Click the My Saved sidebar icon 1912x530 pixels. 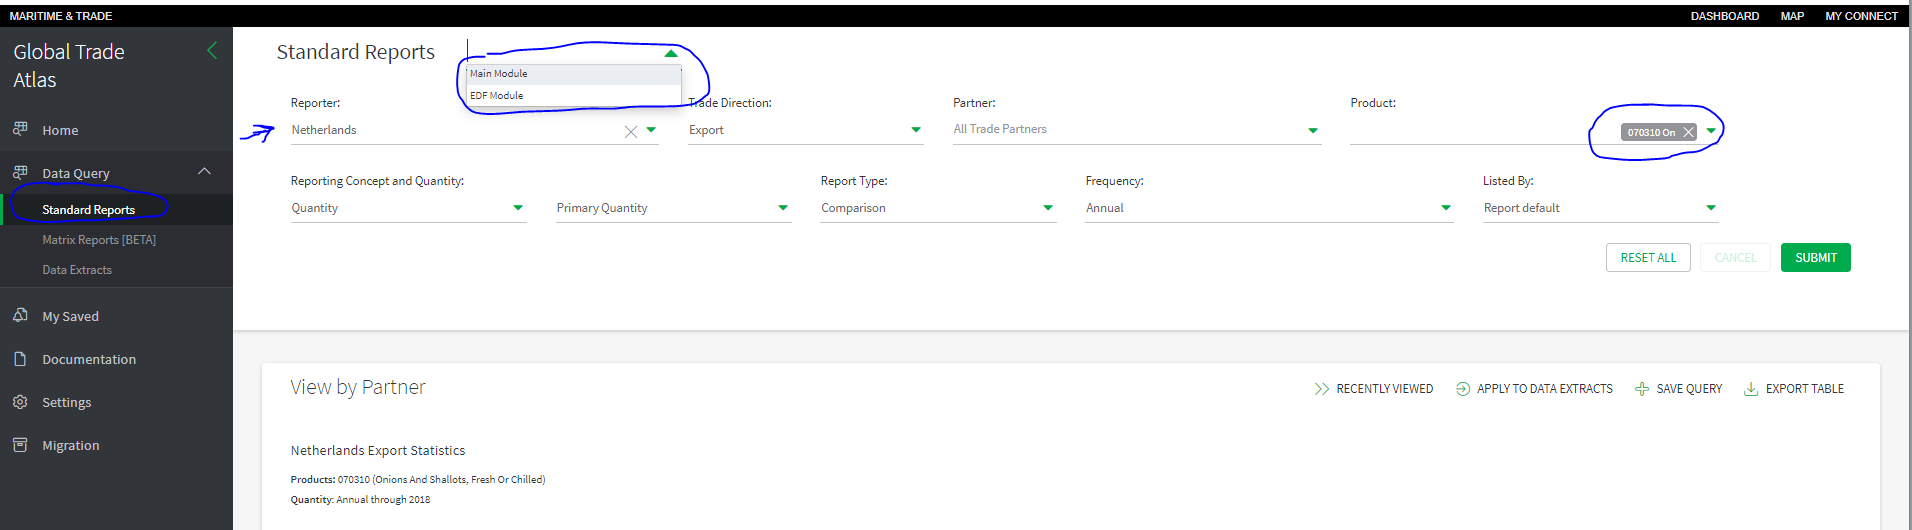20,315
